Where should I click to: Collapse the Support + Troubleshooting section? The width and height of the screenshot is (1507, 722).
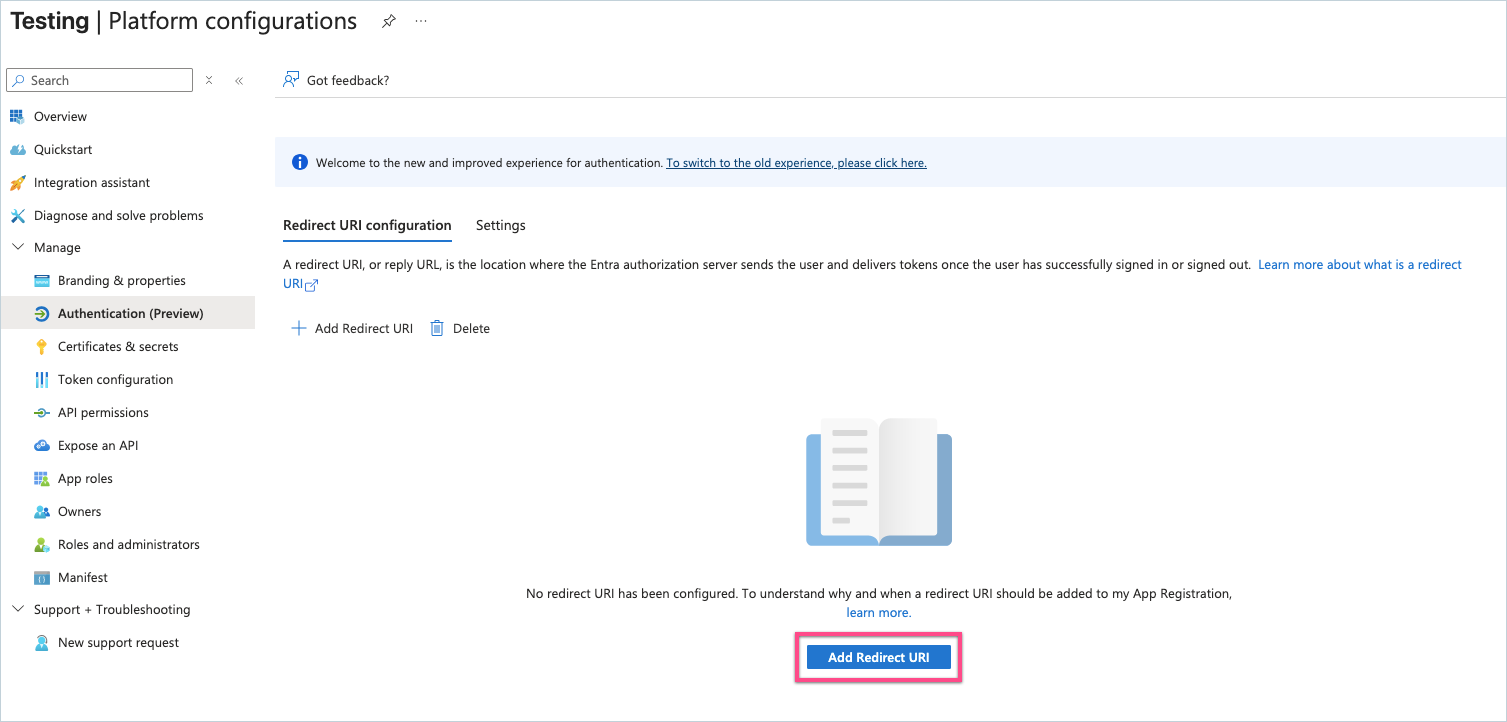[17, 610]
